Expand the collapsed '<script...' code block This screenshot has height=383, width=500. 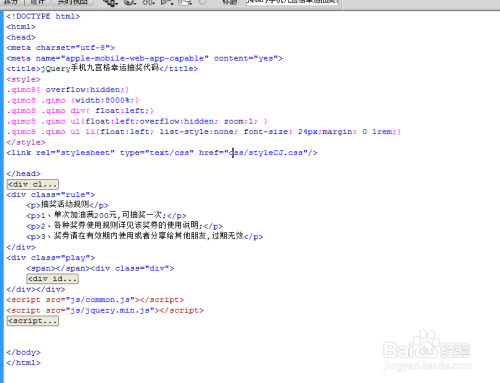pos(33,321)
